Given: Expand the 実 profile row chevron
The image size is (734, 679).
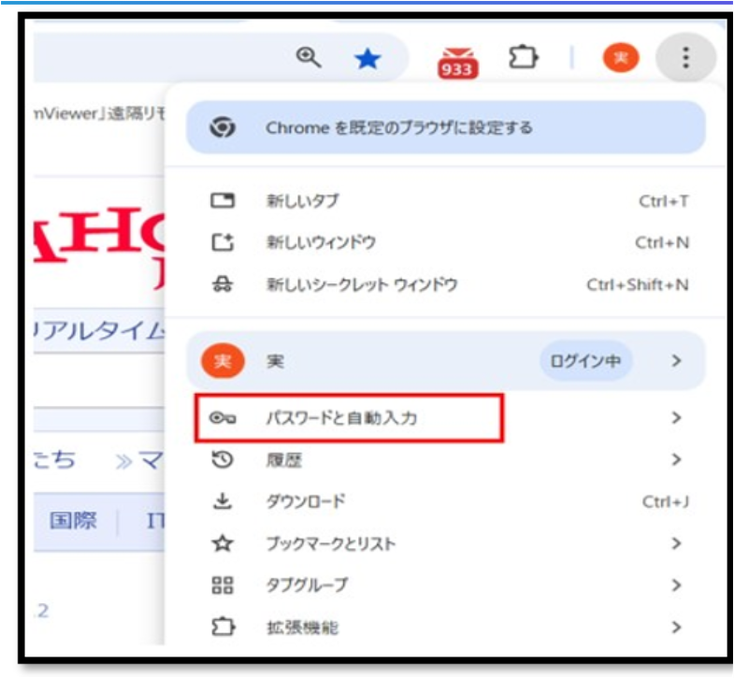Looking at the screenshot, I should 676,361.
